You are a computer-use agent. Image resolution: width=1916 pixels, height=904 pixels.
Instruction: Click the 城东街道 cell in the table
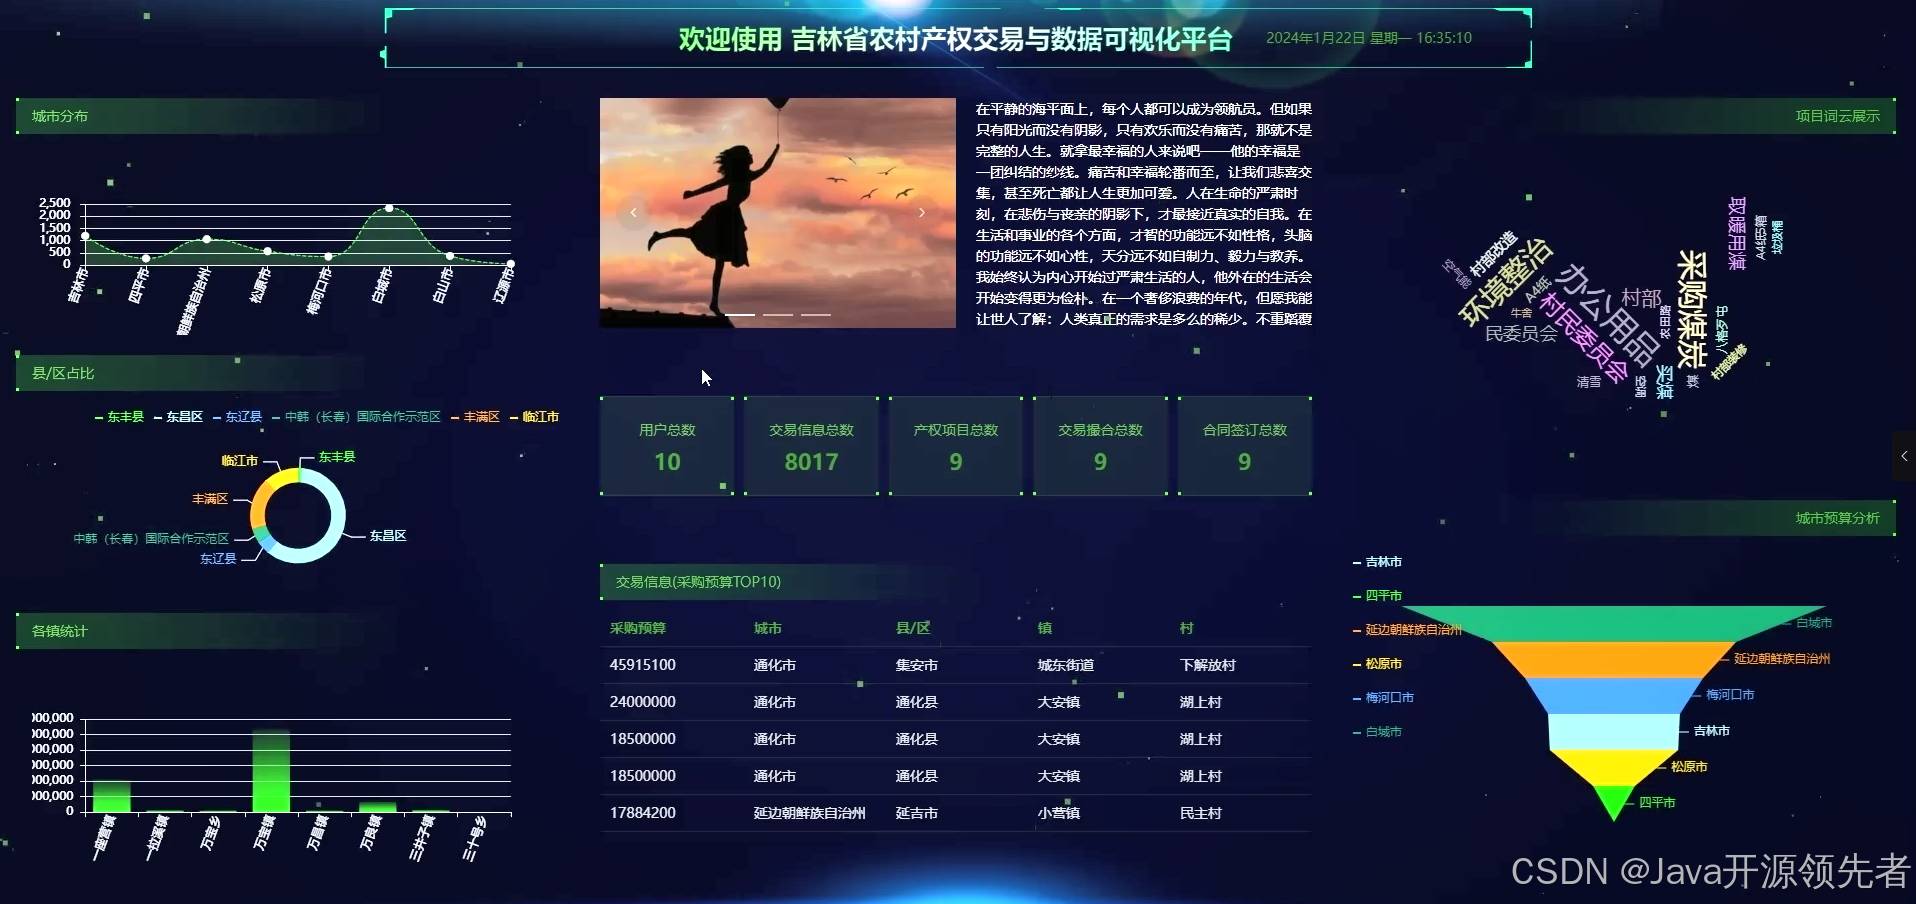1066,665
